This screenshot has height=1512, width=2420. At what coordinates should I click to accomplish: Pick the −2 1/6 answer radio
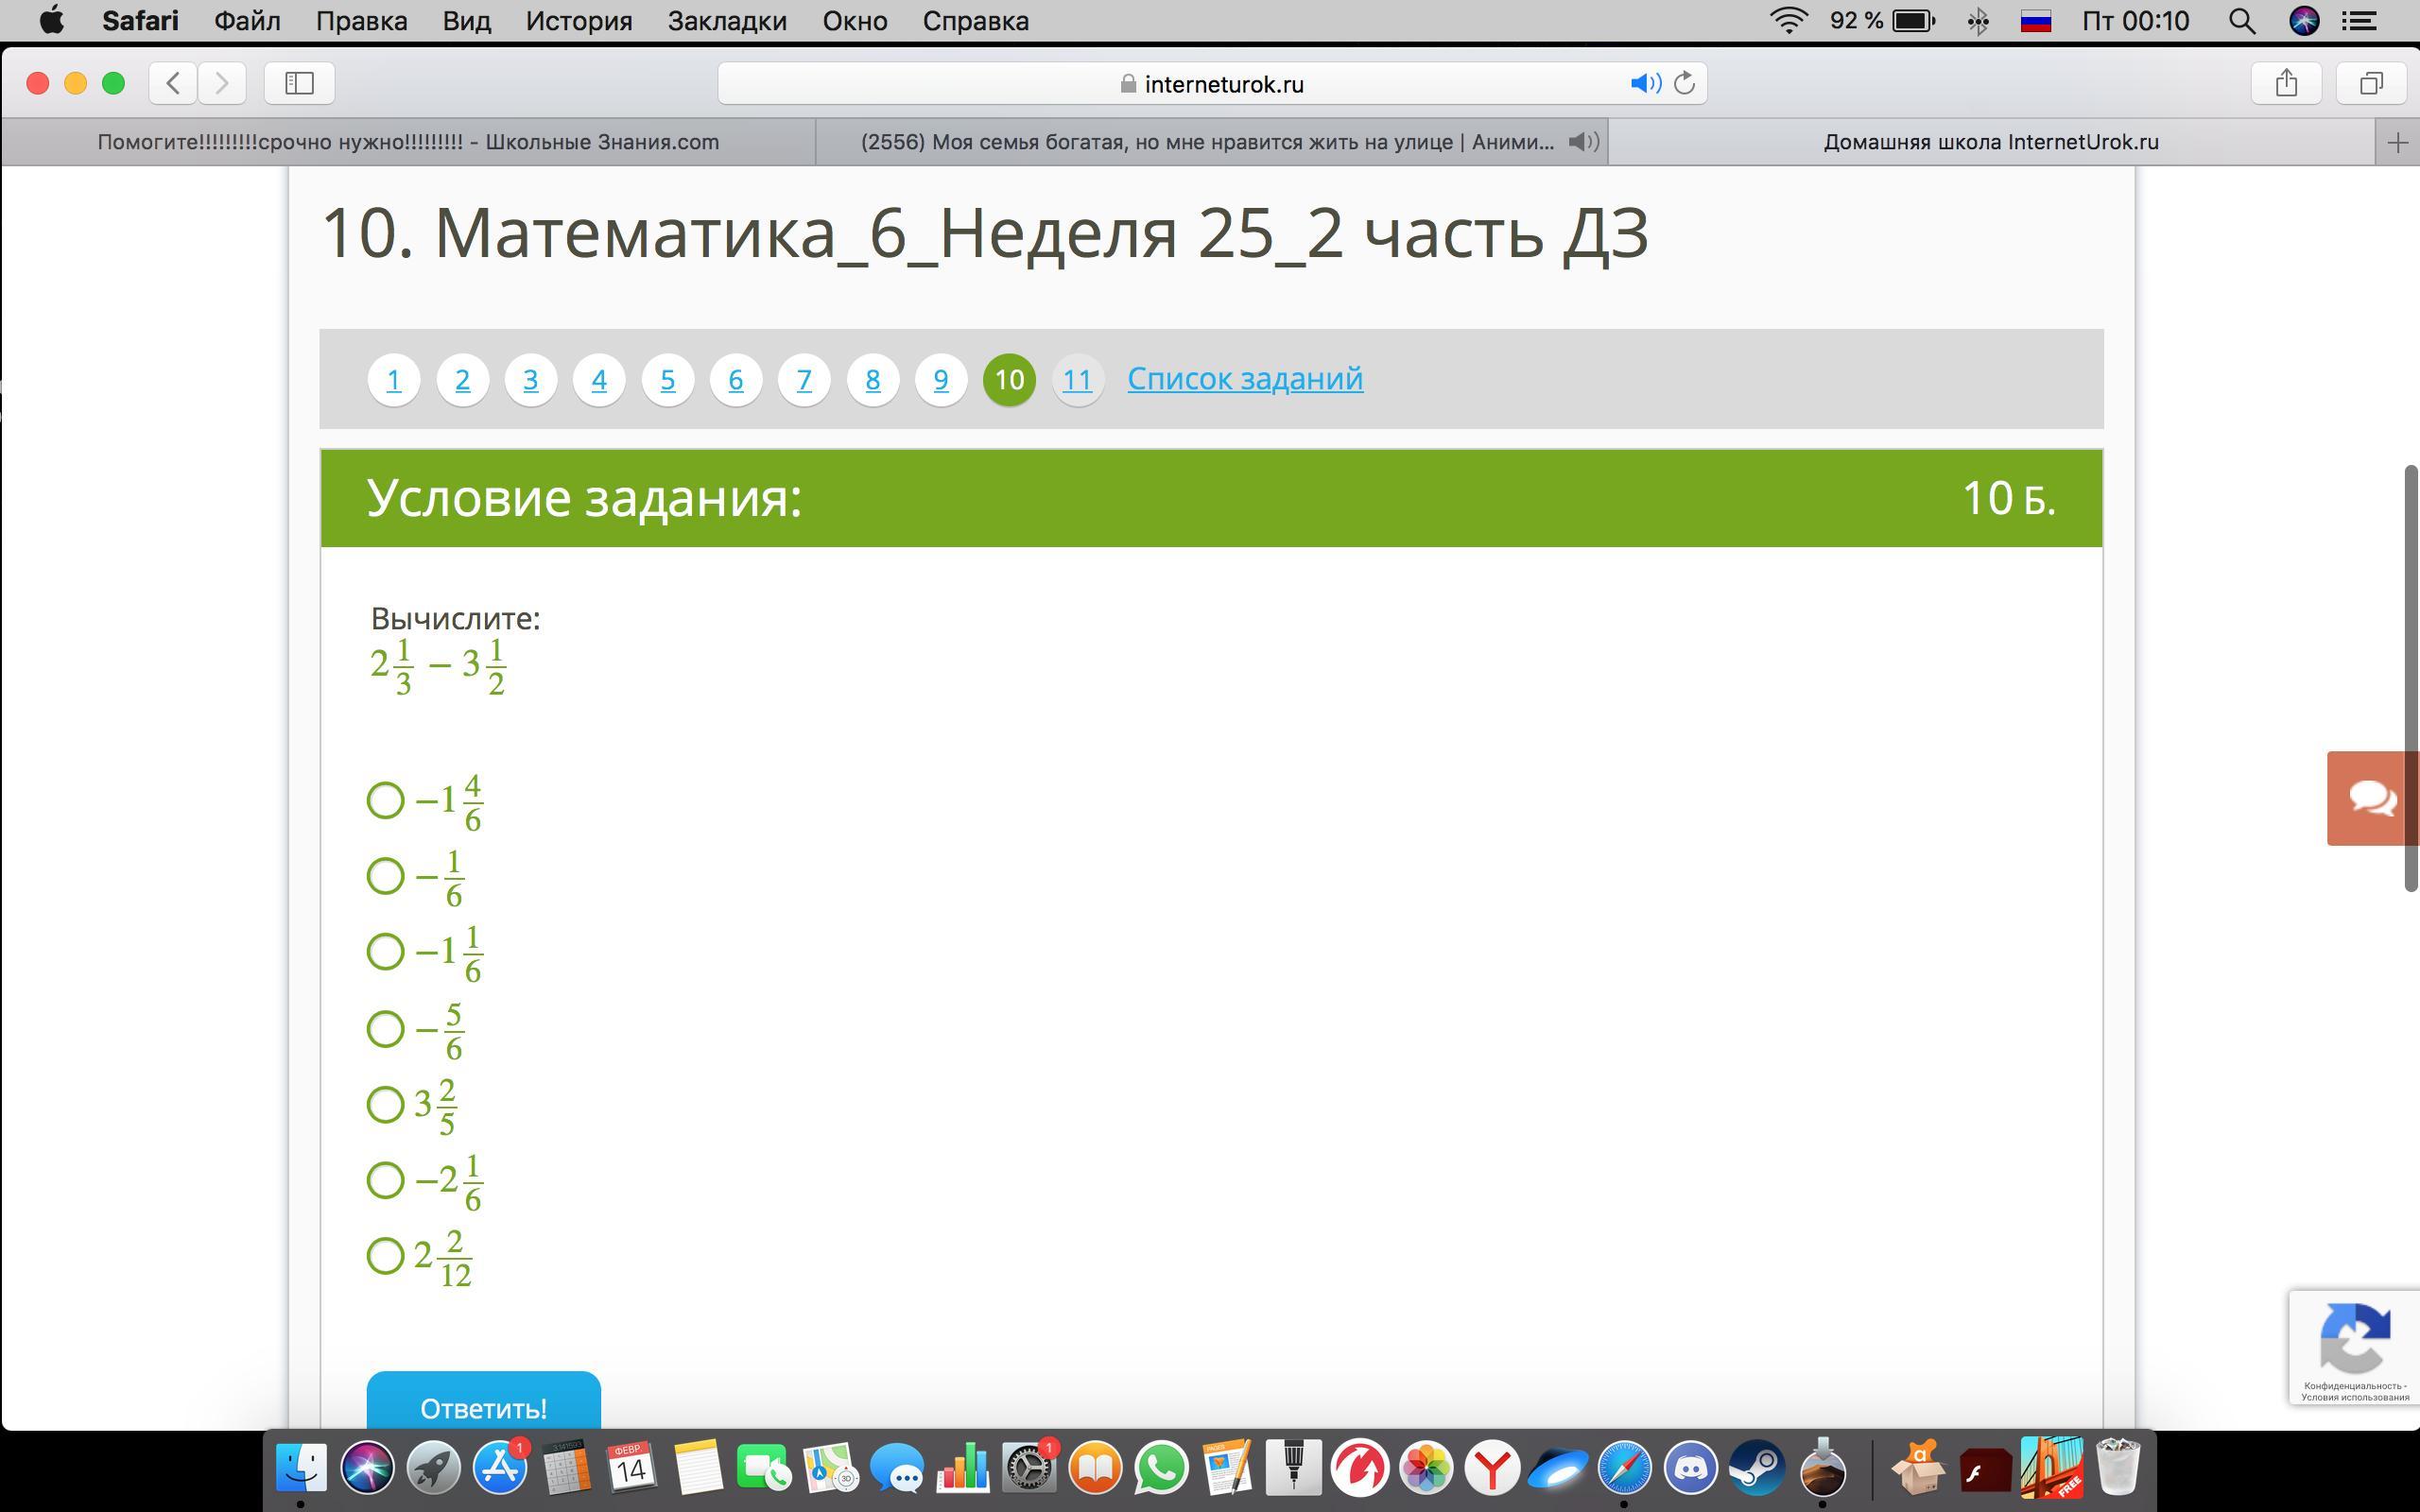(x=385, y=1180)
